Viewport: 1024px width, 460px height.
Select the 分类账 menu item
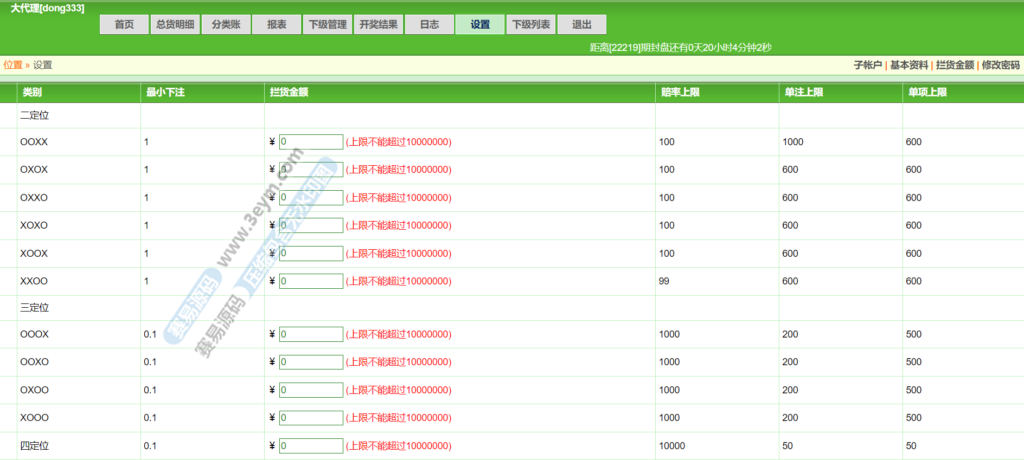point(226,25)
